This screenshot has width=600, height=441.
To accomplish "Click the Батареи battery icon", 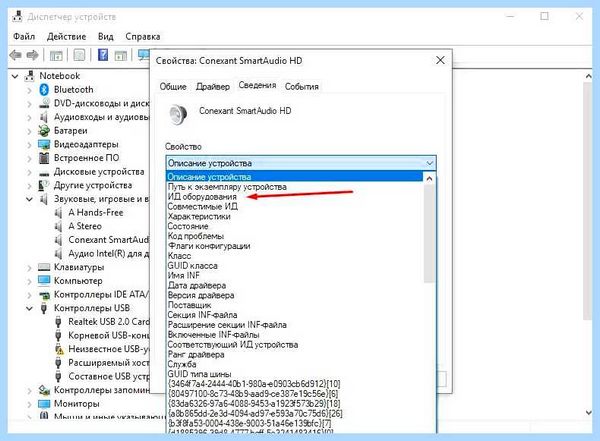I will [44, 131].
